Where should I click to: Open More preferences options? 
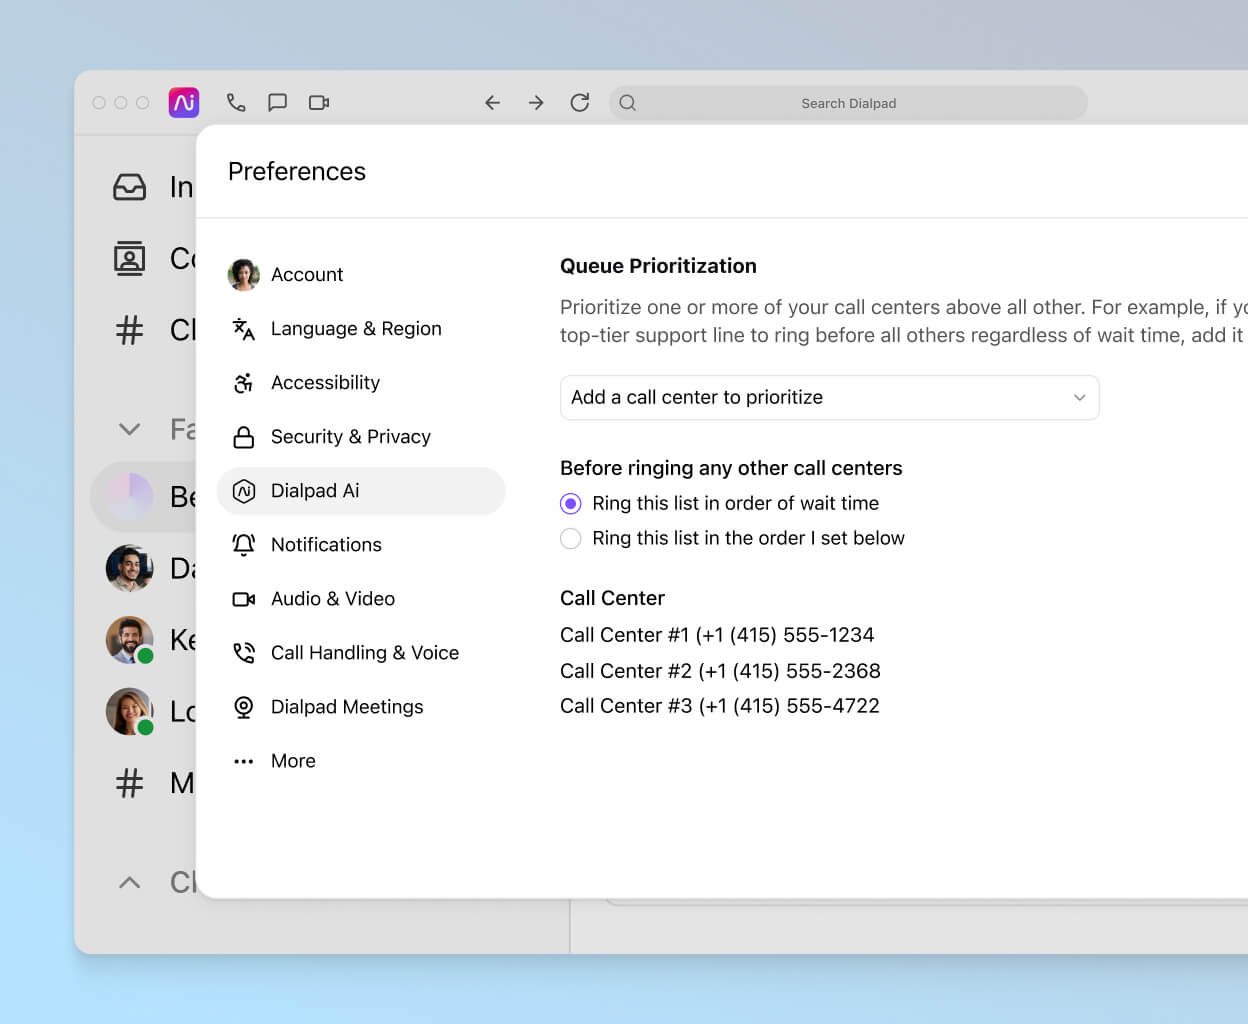(x=292, y=760)
